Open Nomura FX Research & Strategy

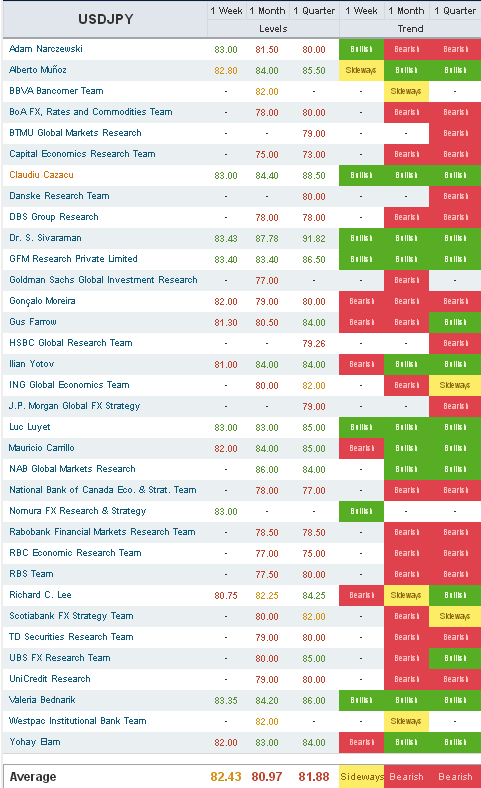tap(77, 511)
